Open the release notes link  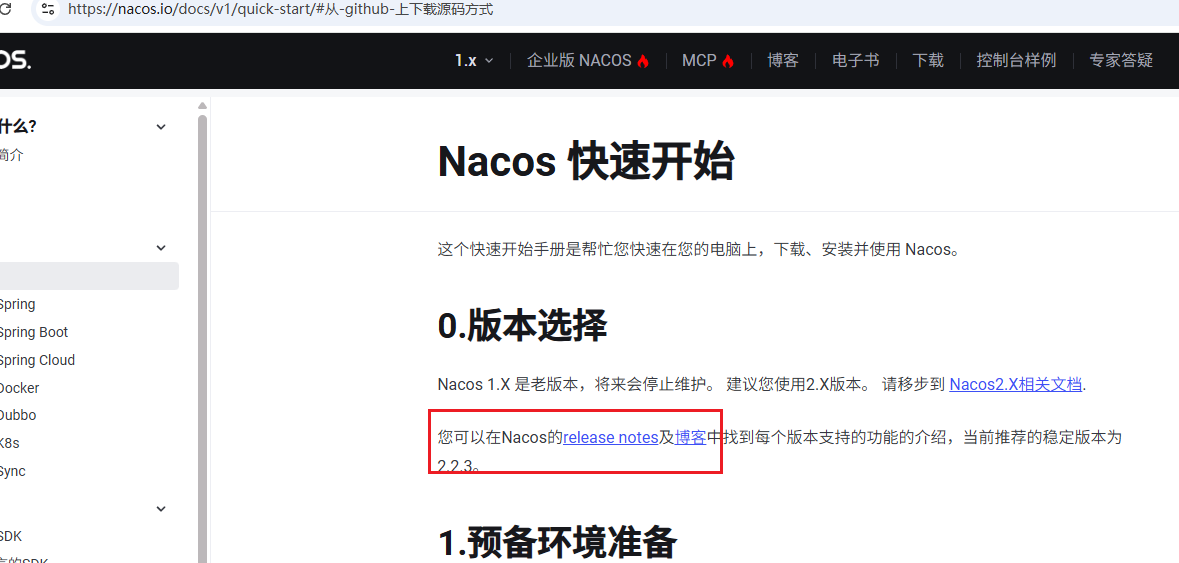point(611,437)
